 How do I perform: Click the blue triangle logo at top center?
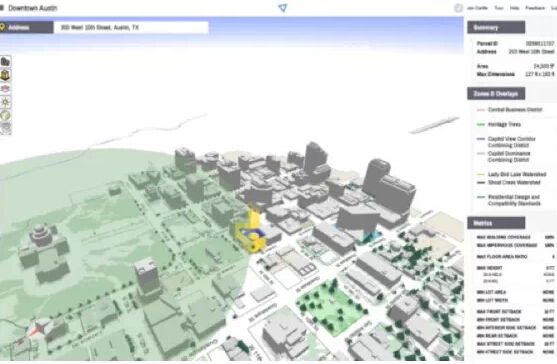tap(283, 8)
